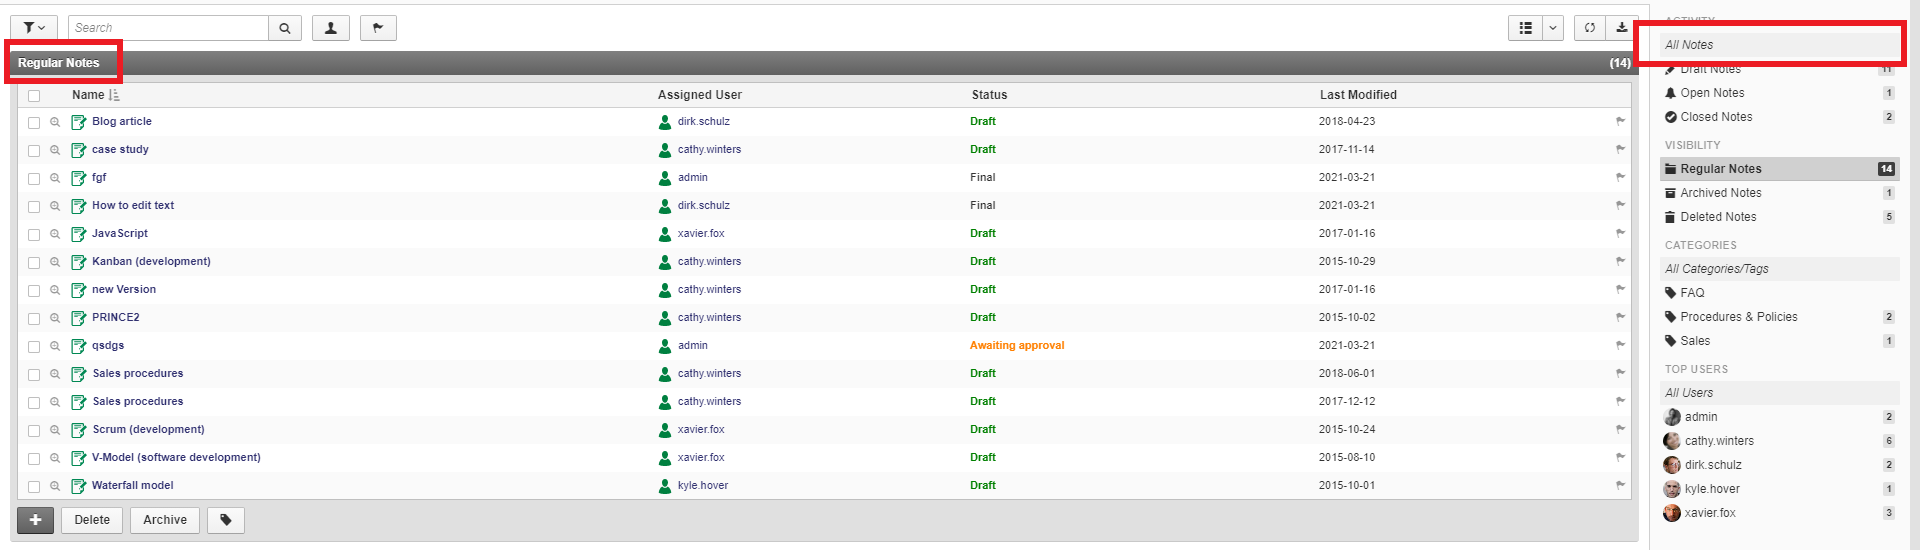This screenshot has width=1920, height=550.
Task: Check the Blog article row checkbox
Action: click(x=34, y=122)
